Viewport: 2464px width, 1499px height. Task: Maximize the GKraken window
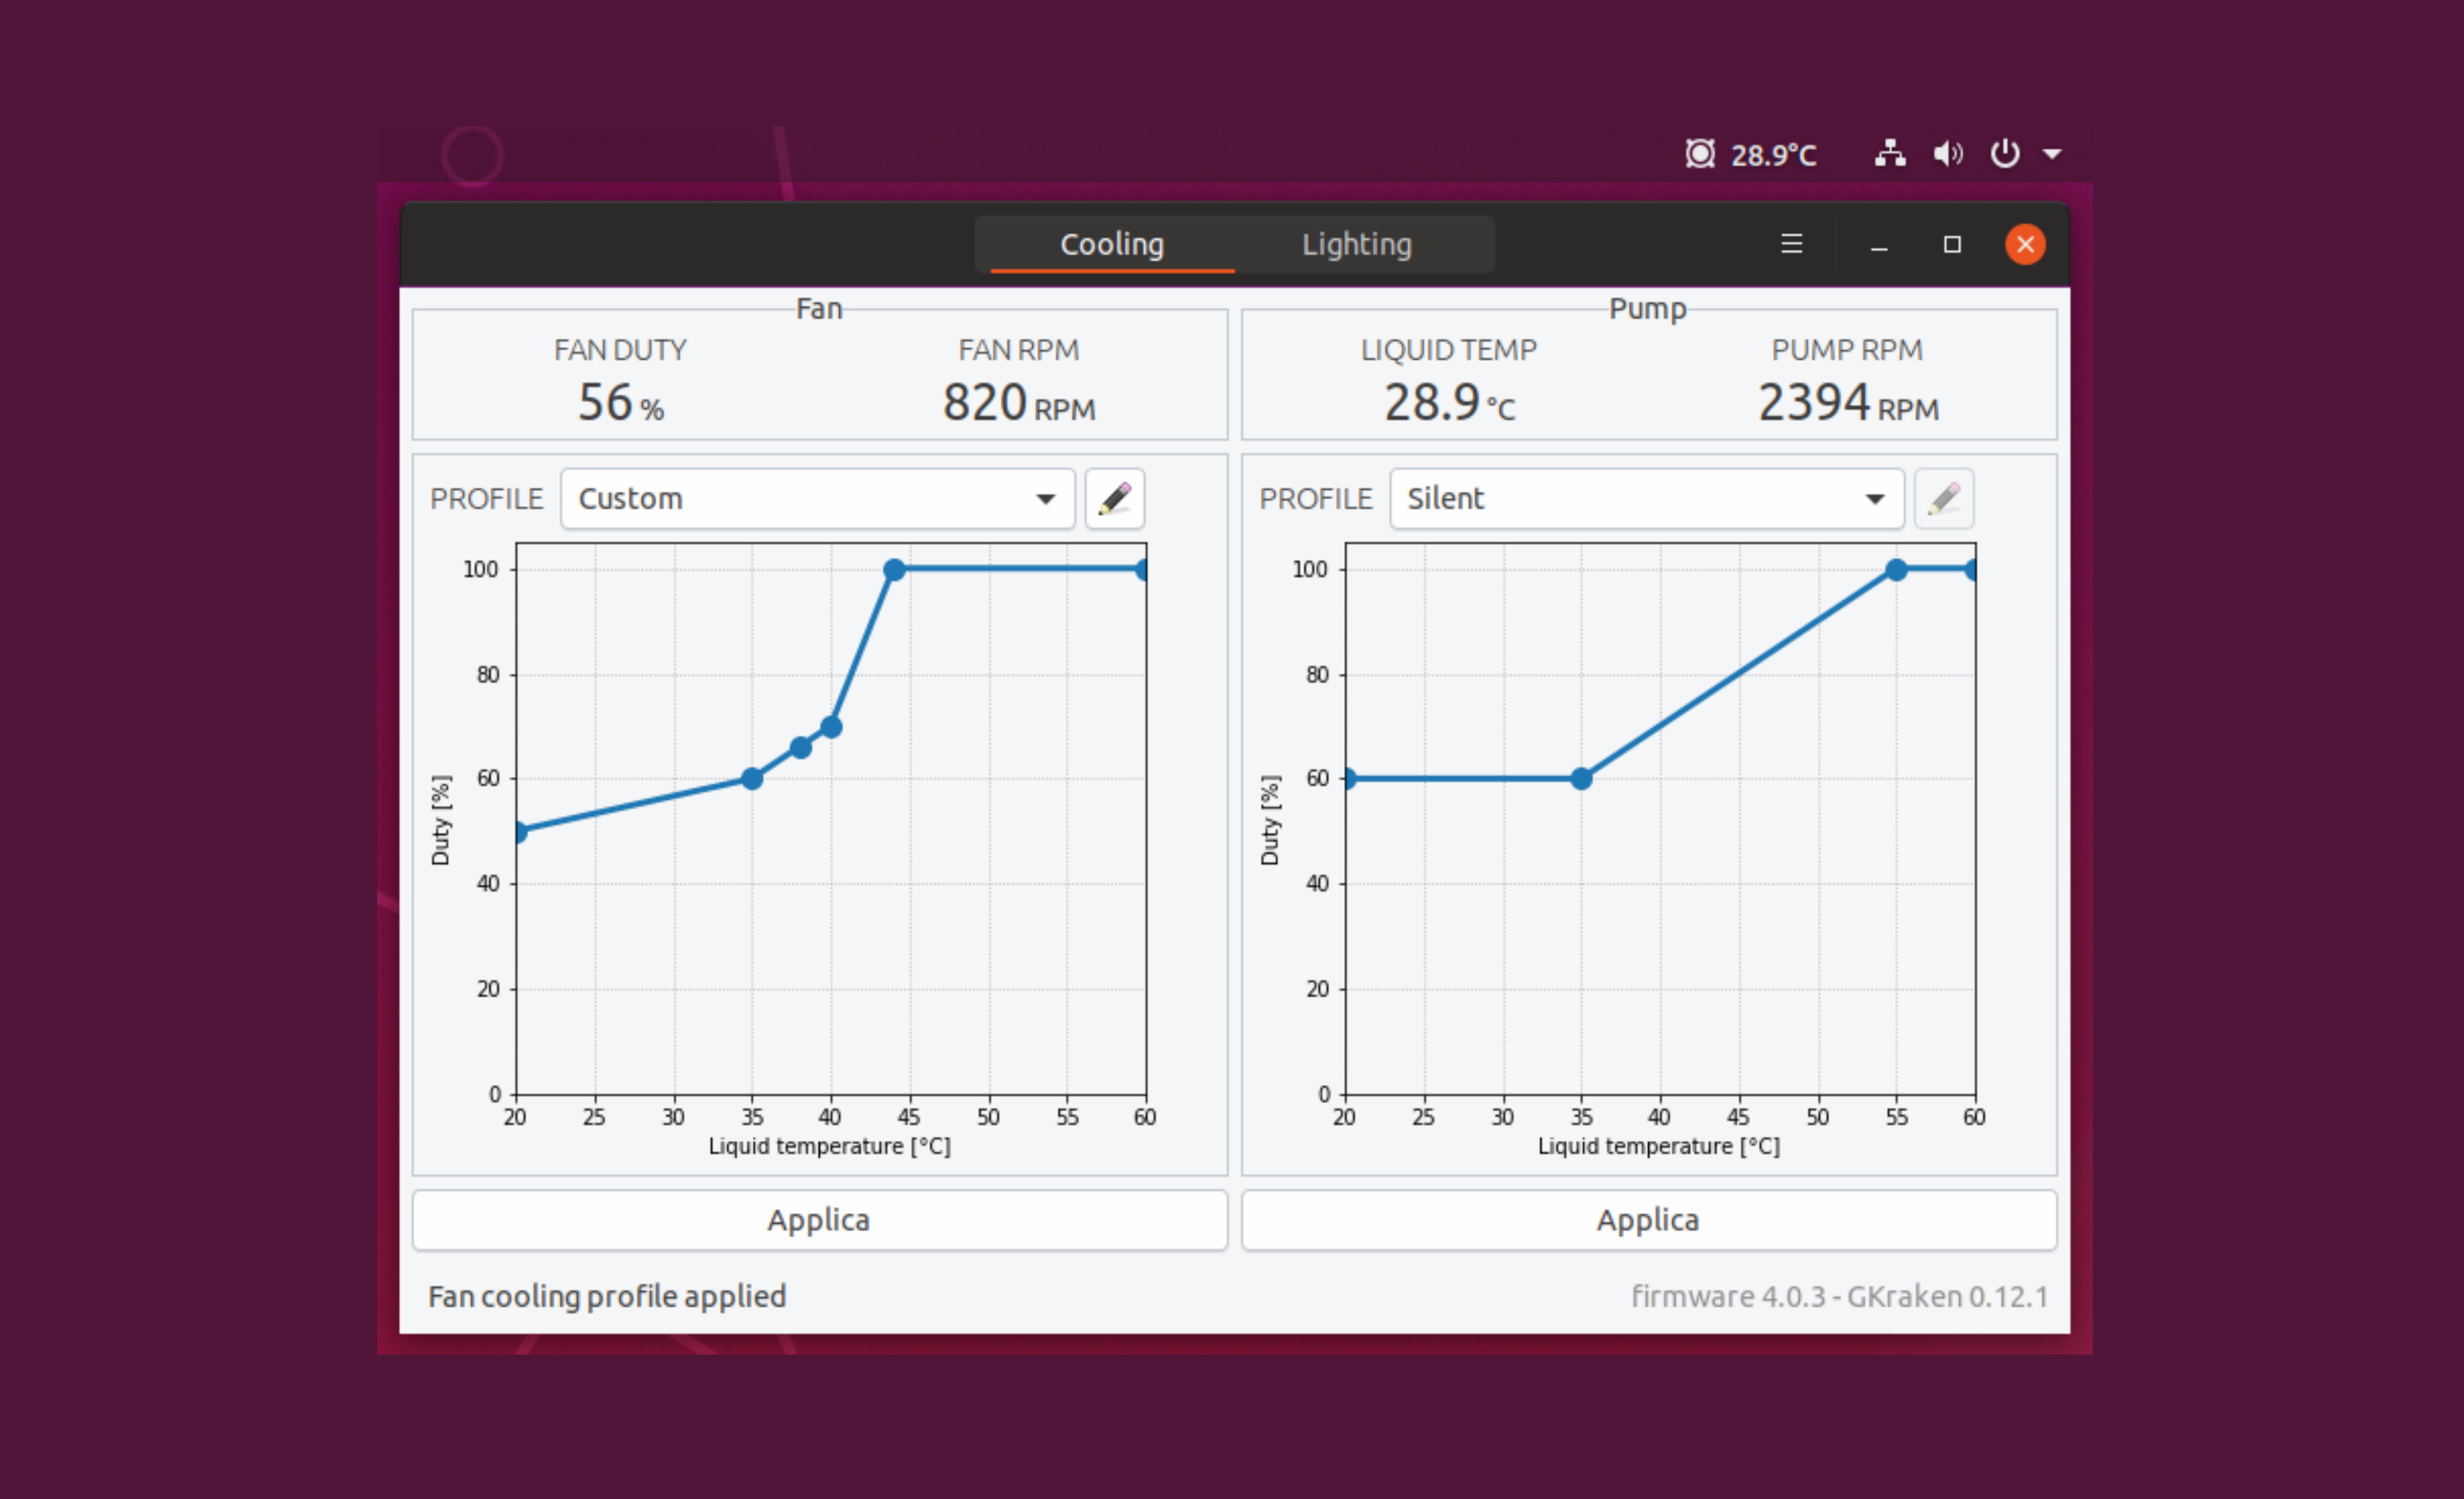(1951, 244)
